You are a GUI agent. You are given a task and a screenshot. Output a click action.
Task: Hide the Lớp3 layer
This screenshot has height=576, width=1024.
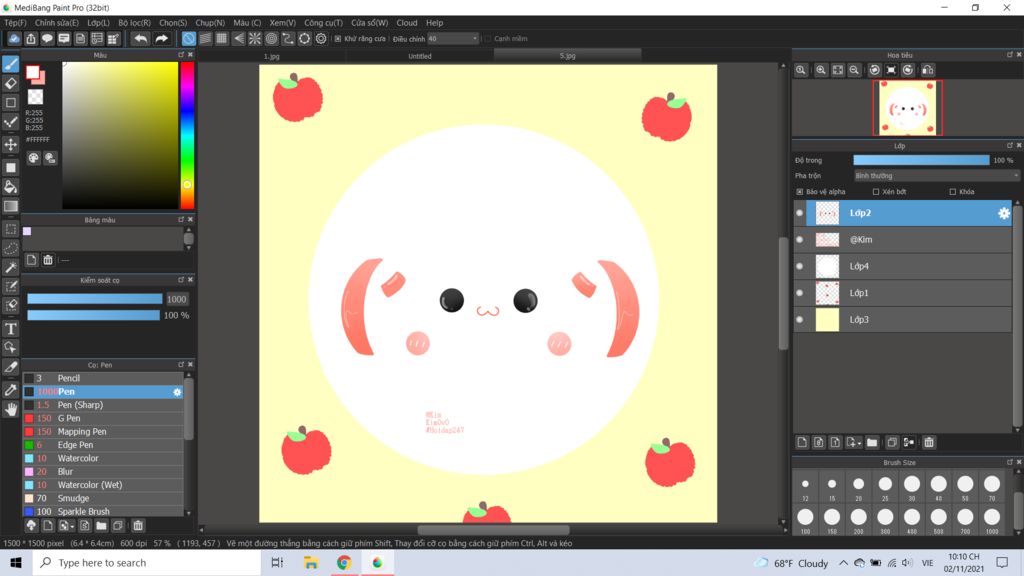coord(799,319)
